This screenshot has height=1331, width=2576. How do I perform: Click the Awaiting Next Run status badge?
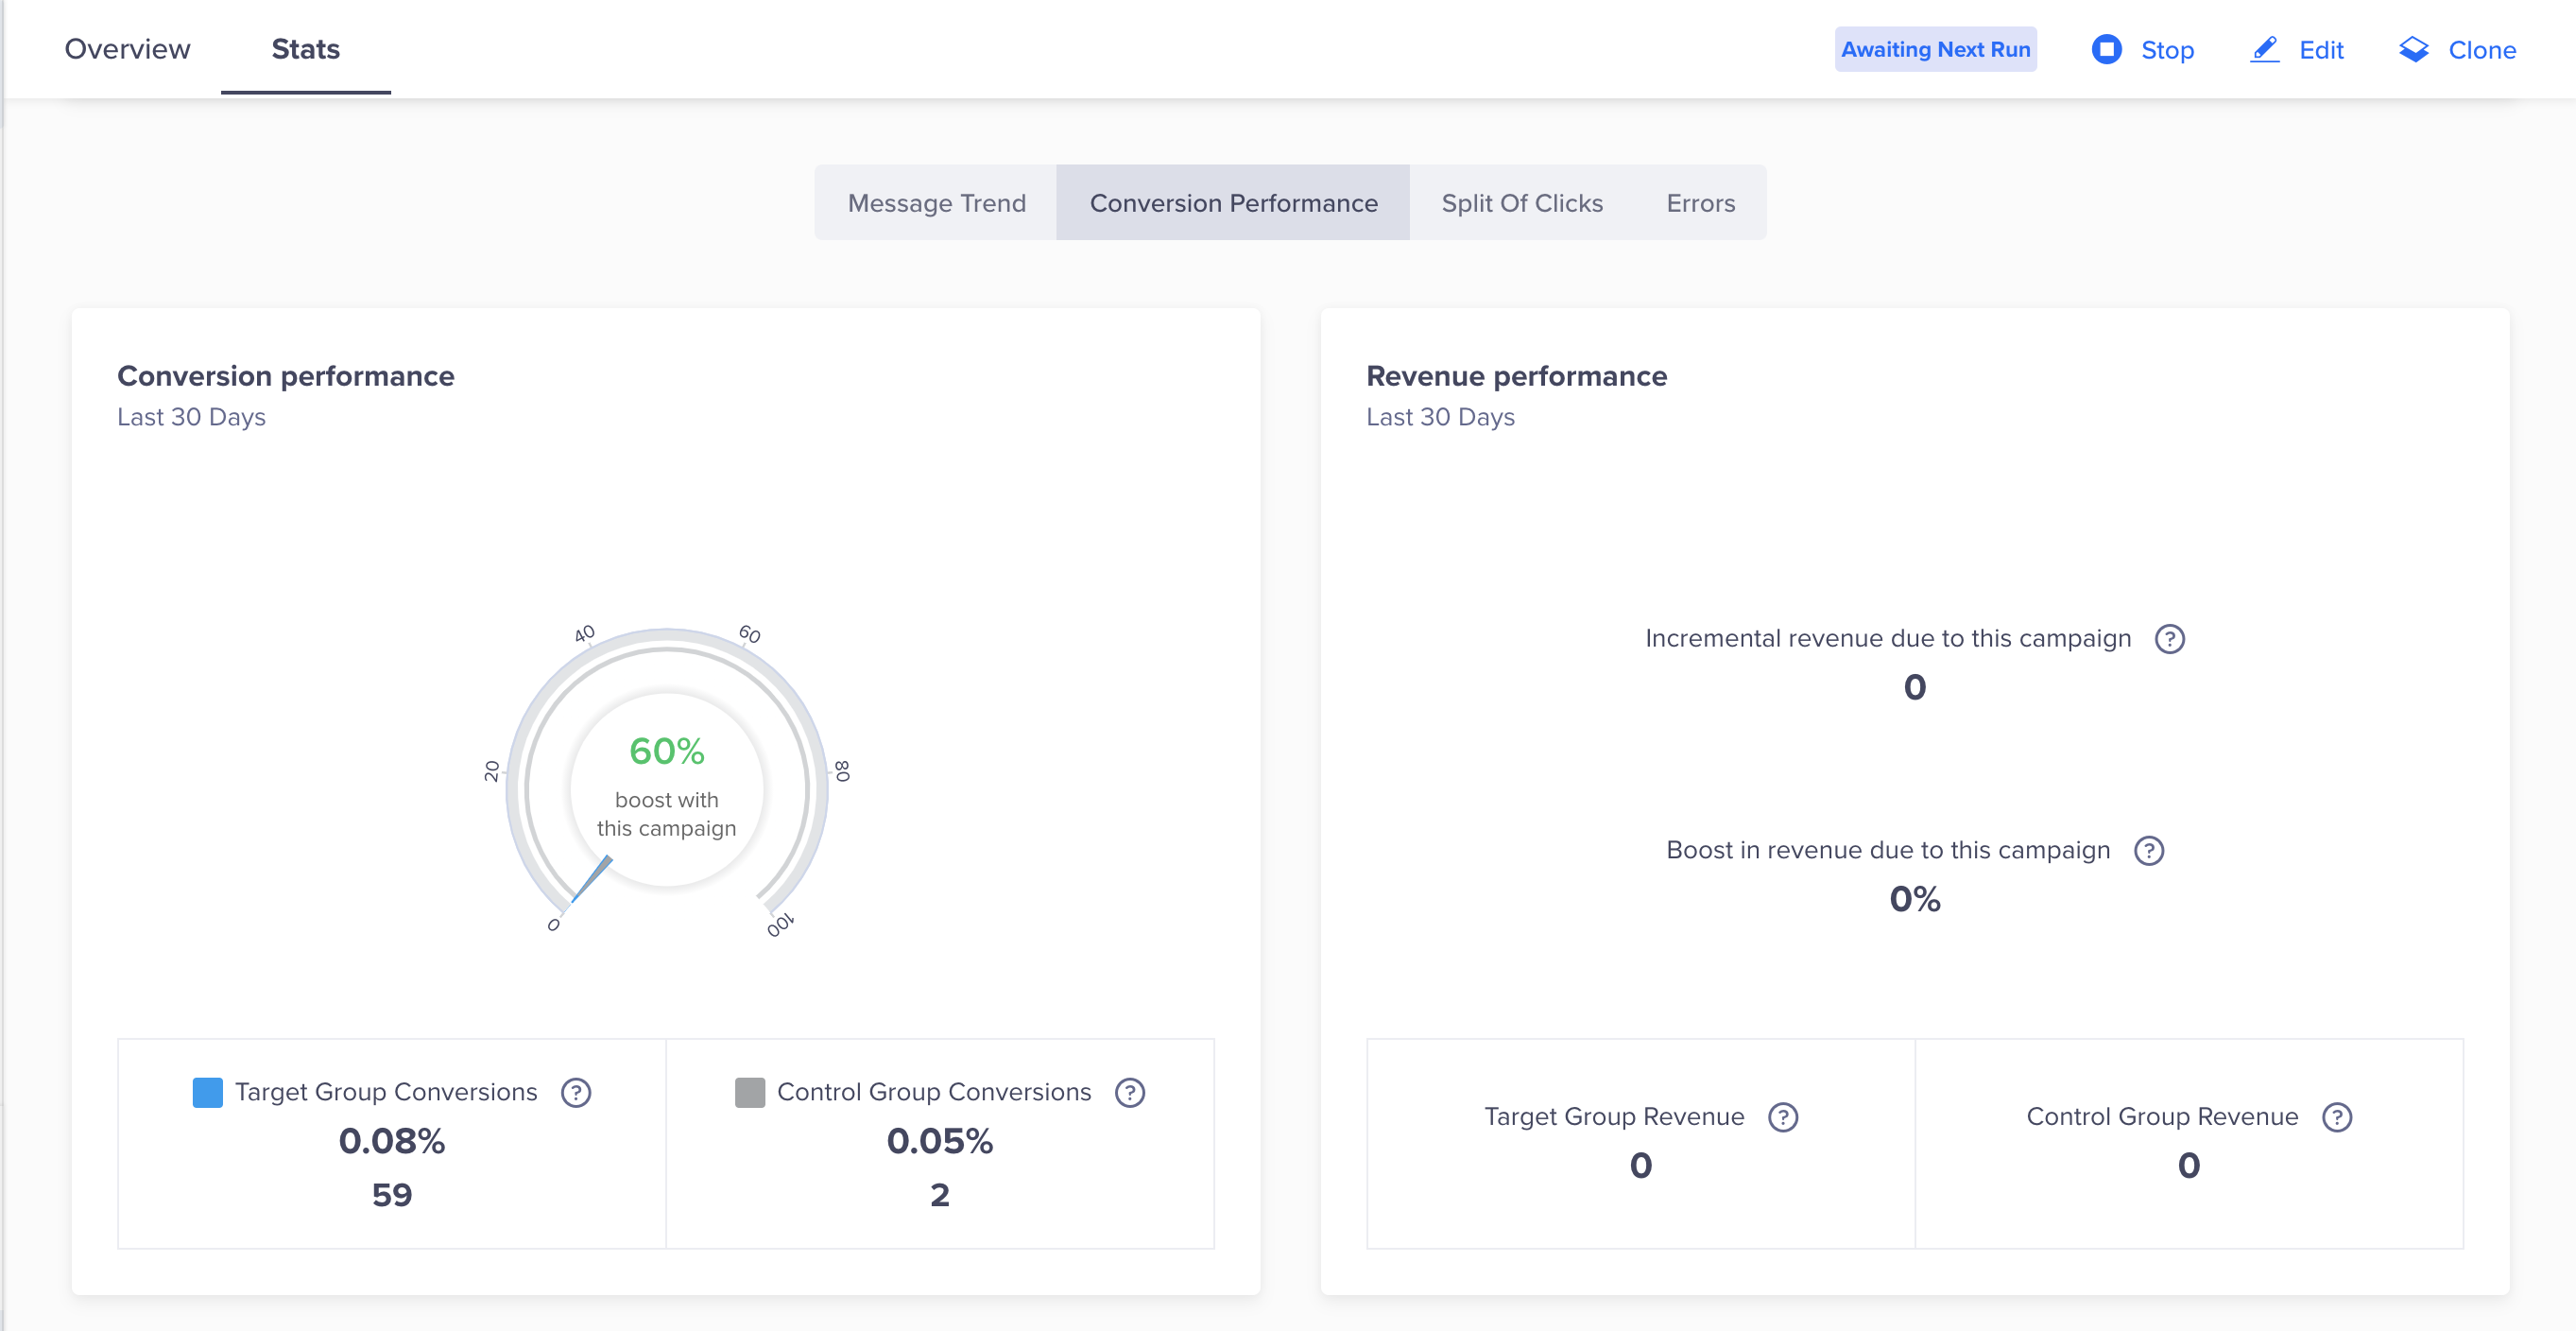tap(1935, 49)
